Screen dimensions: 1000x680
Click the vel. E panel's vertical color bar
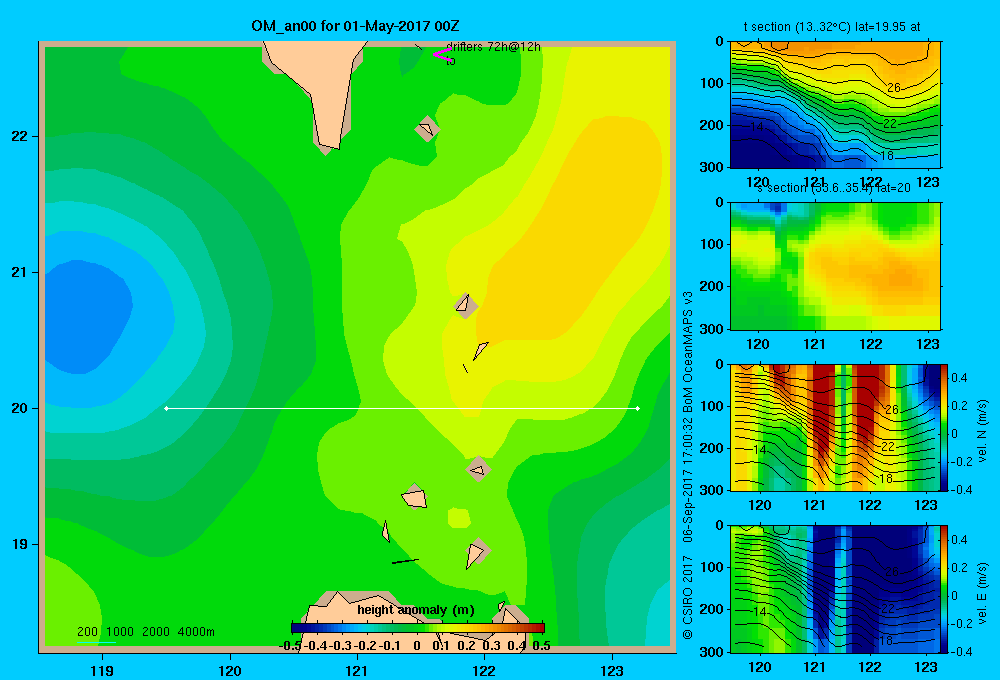945,589
